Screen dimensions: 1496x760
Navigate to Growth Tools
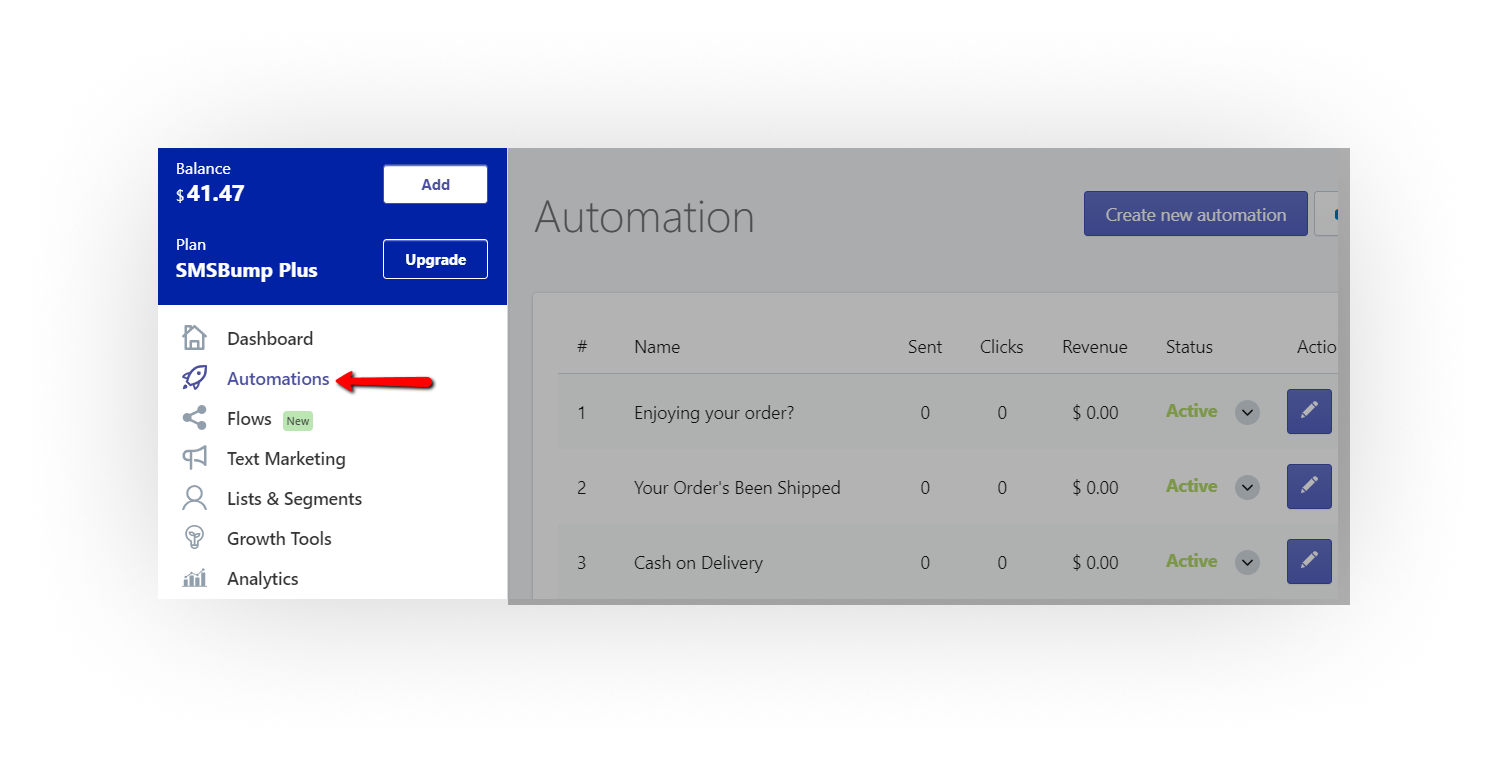[279, 539]
